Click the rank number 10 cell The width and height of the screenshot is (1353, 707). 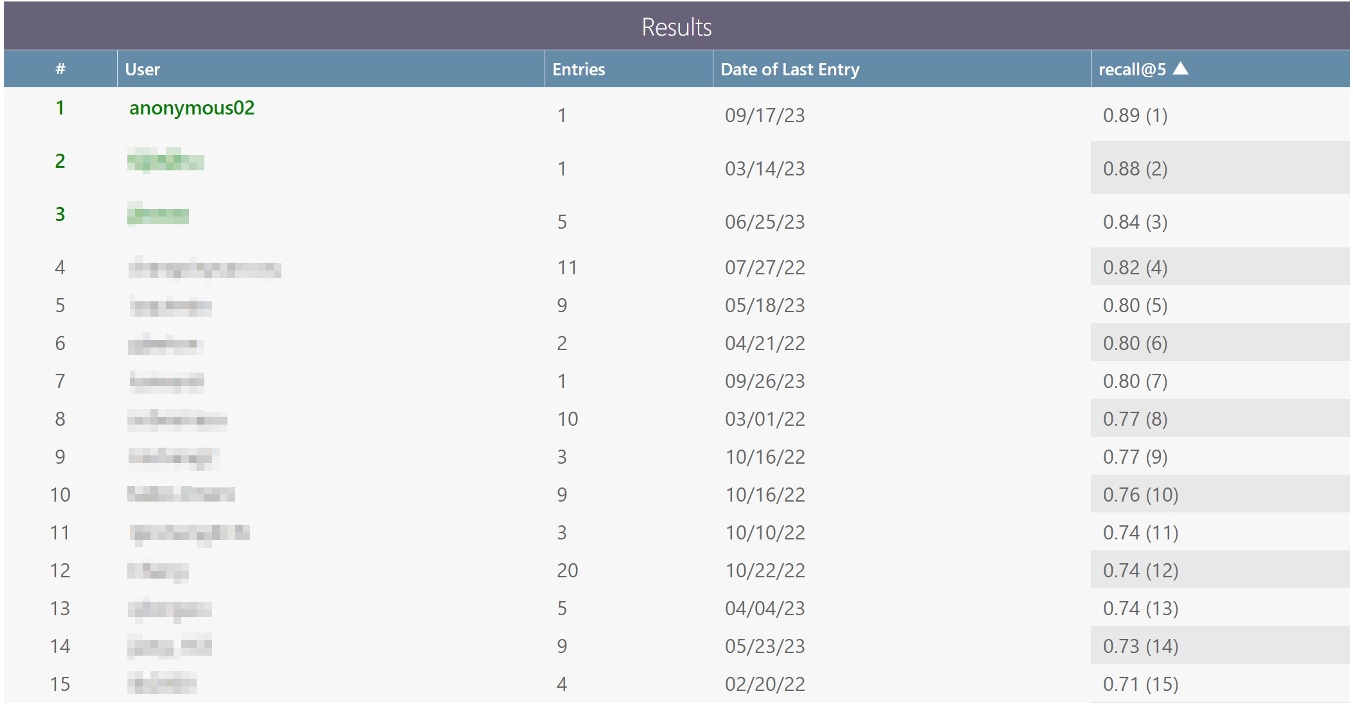60,494
